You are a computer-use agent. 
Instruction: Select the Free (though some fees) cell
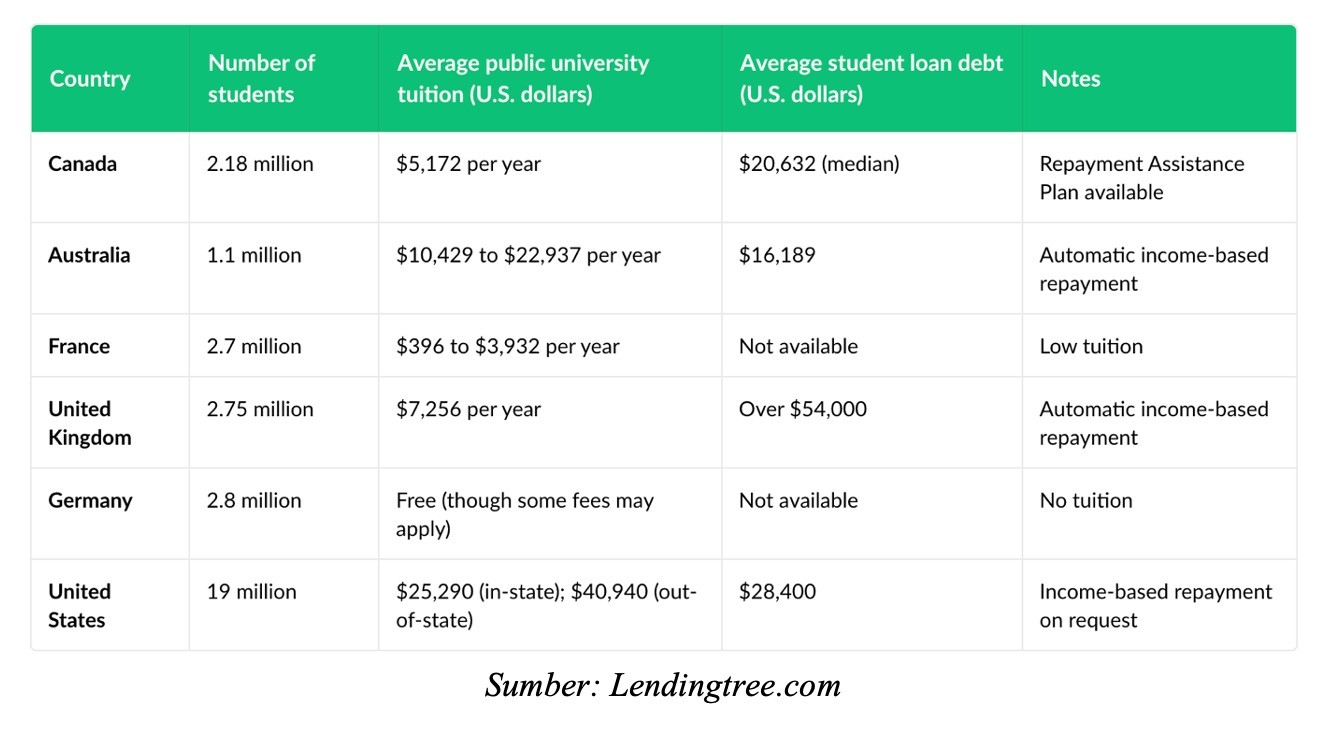[525, 514]
